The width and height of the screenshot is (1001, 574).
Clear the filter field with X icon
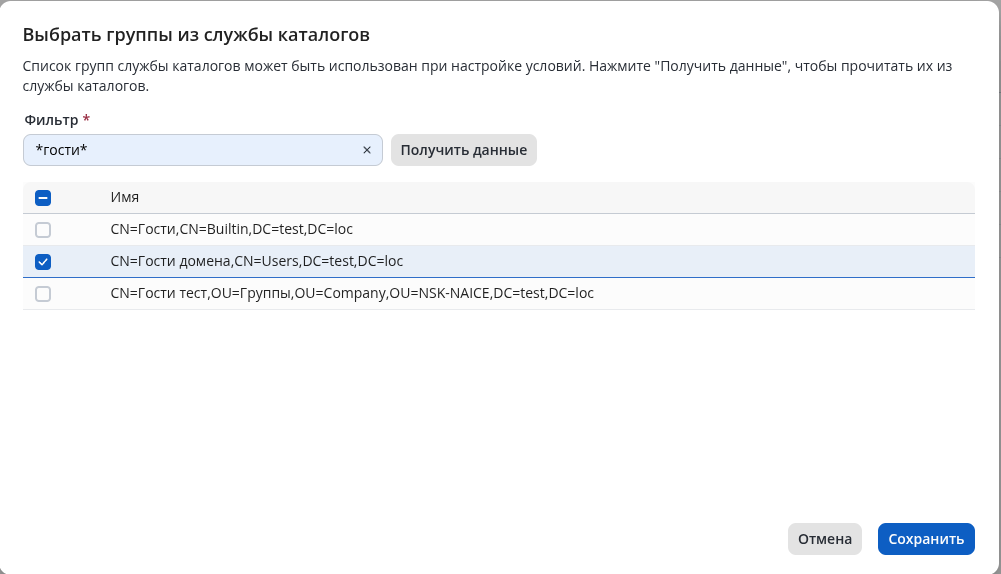[x=367, y=150]
